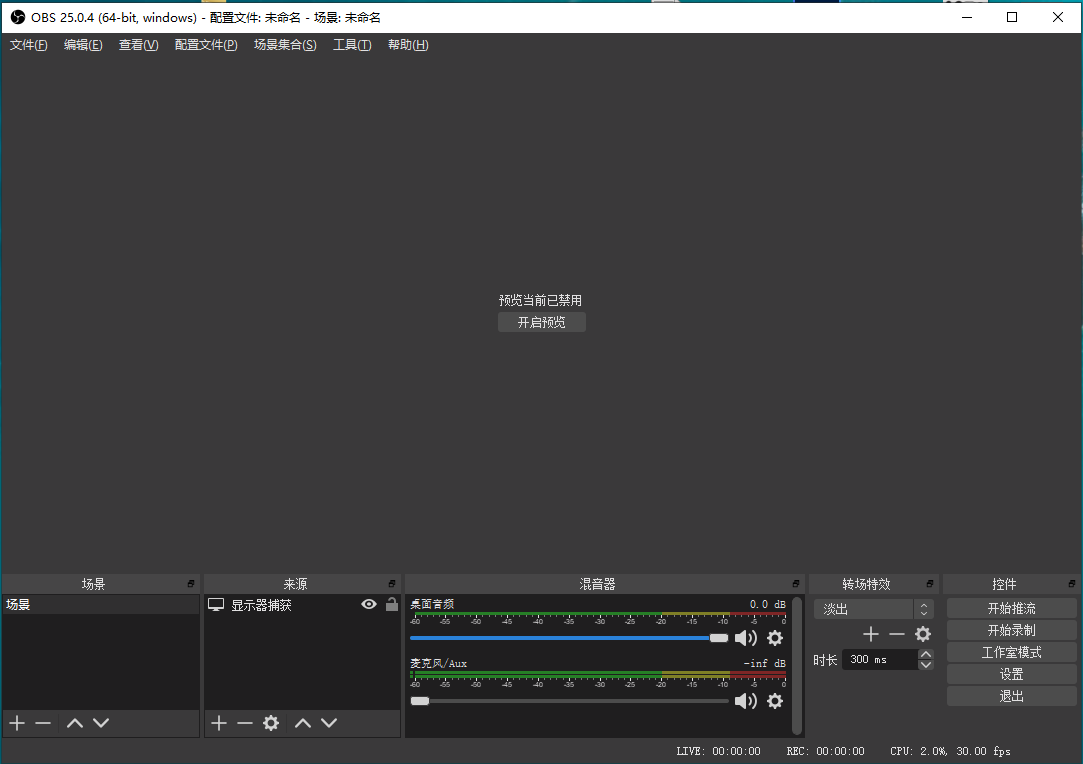Move source up in Sources panel
Viewport: 1083px width, 764px height.
(x=303, y=723)
